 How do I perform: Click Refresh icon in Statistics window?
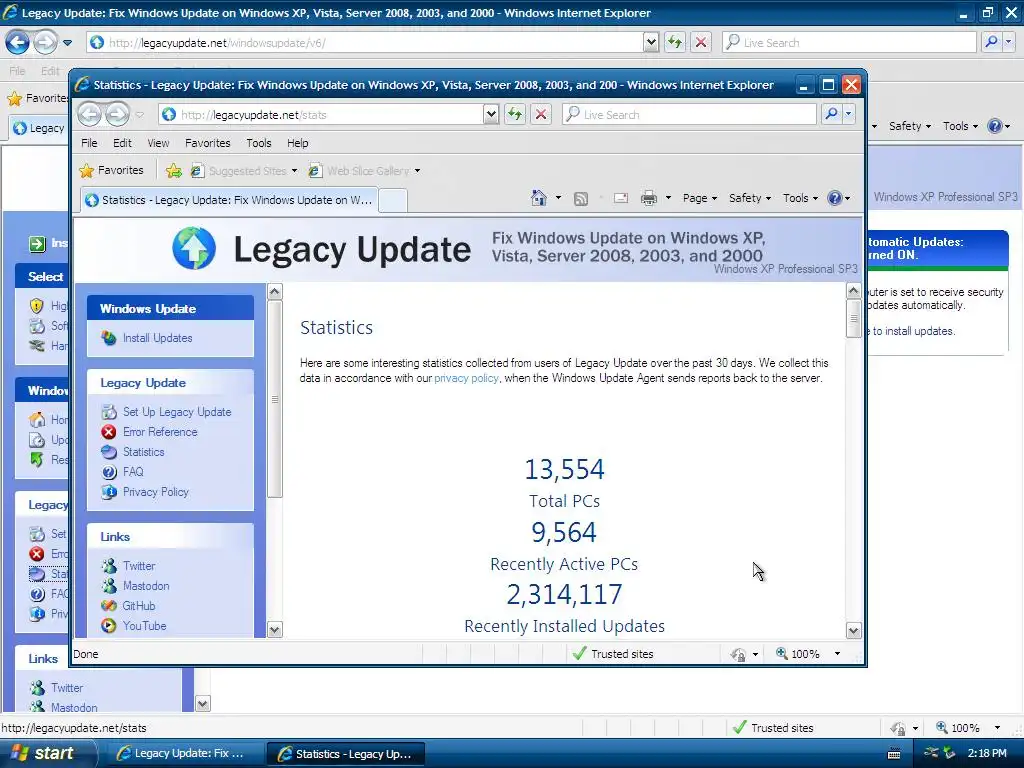(515, 114)
